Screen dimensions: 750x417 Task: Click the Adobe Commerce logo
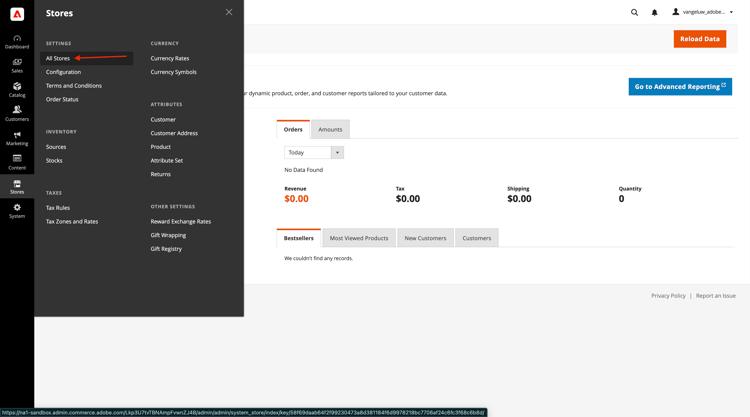pyautogui.click(x=17, y=14)
